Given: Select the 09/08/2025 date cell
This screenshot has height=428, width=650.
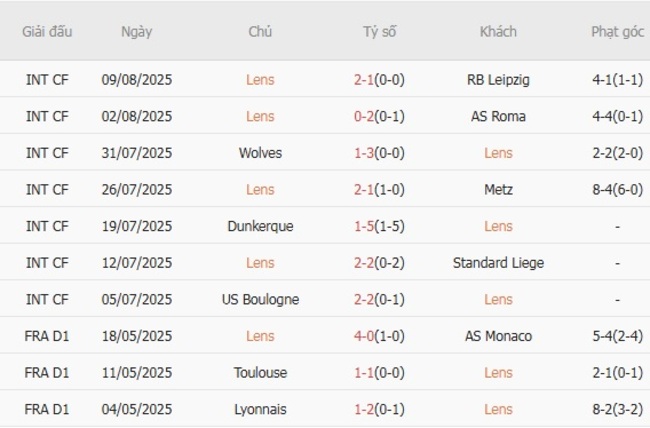Looking at the screenshot, I should 137,80.
